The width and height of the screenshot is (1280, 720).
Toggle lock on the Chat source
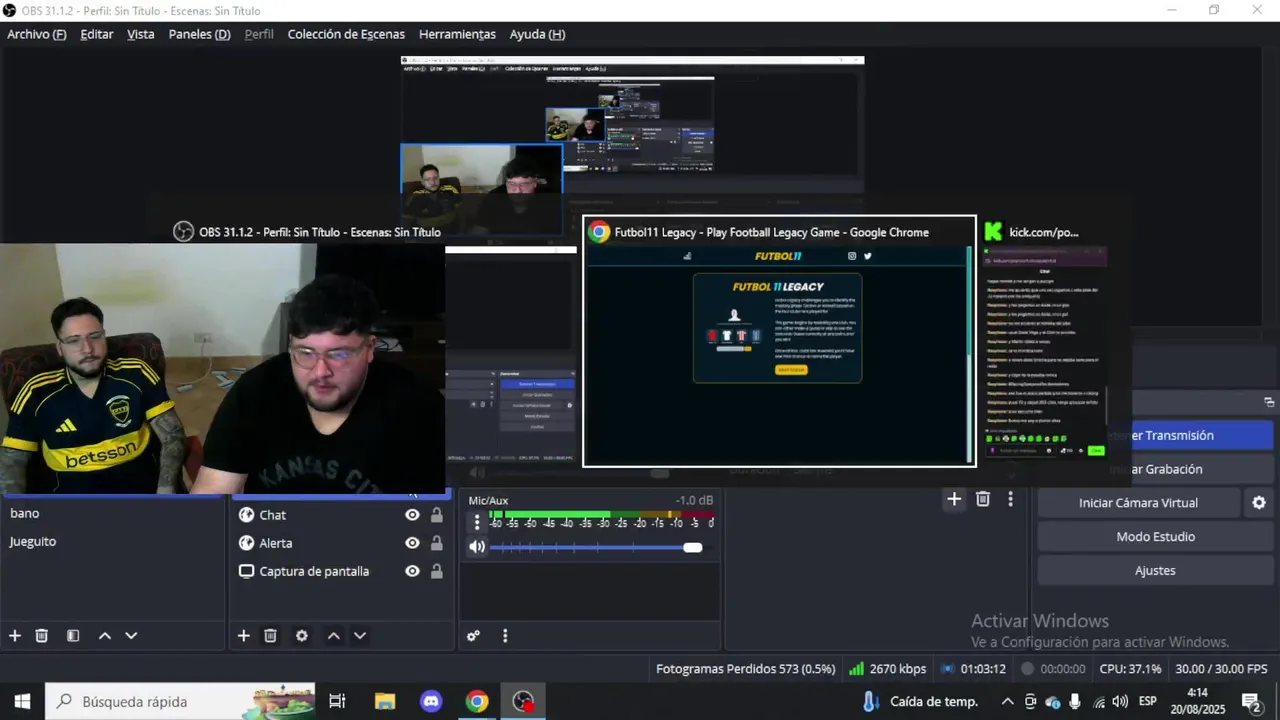[x=437, y=515]
